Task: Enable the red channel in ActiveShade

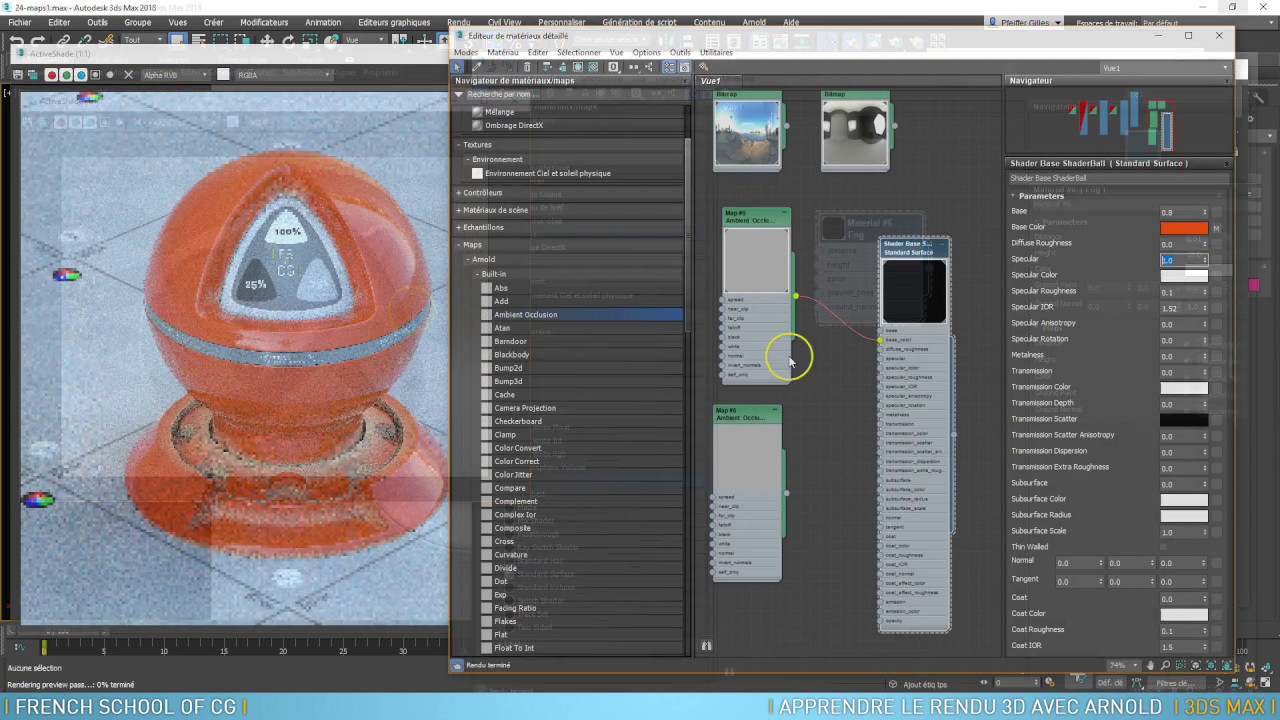Action: 52,75
